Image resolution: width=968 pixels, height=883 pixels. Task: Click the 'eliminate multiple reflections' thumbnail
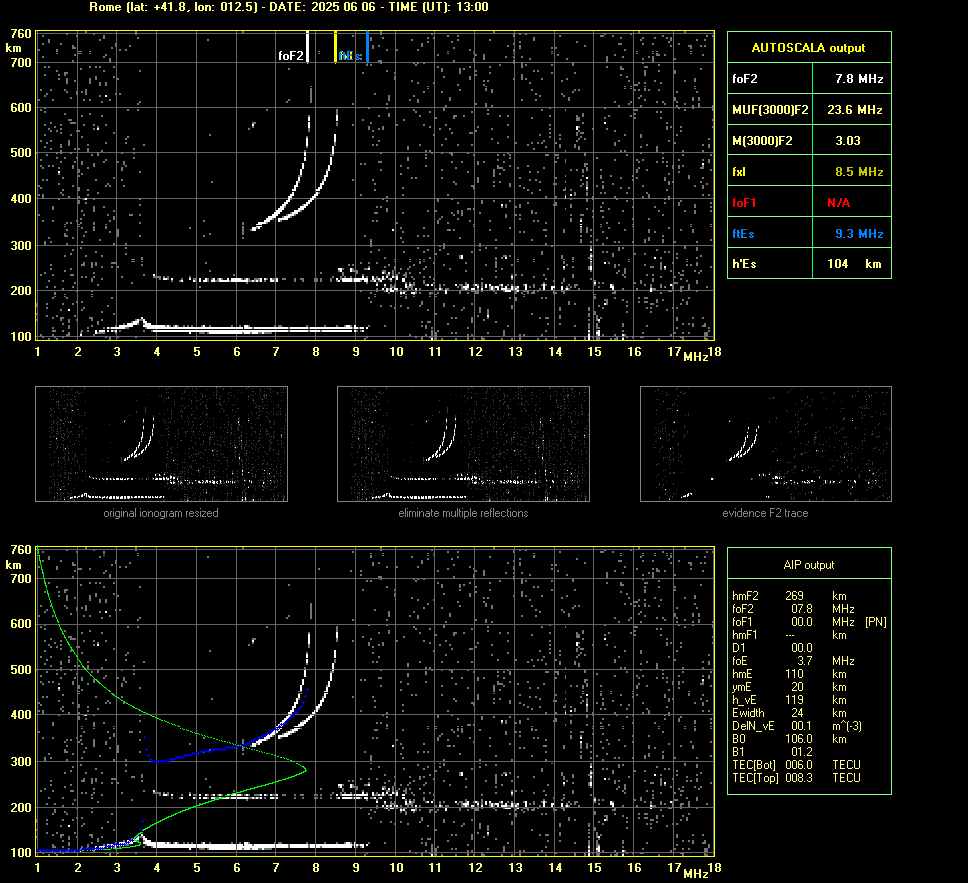(463, 444)
